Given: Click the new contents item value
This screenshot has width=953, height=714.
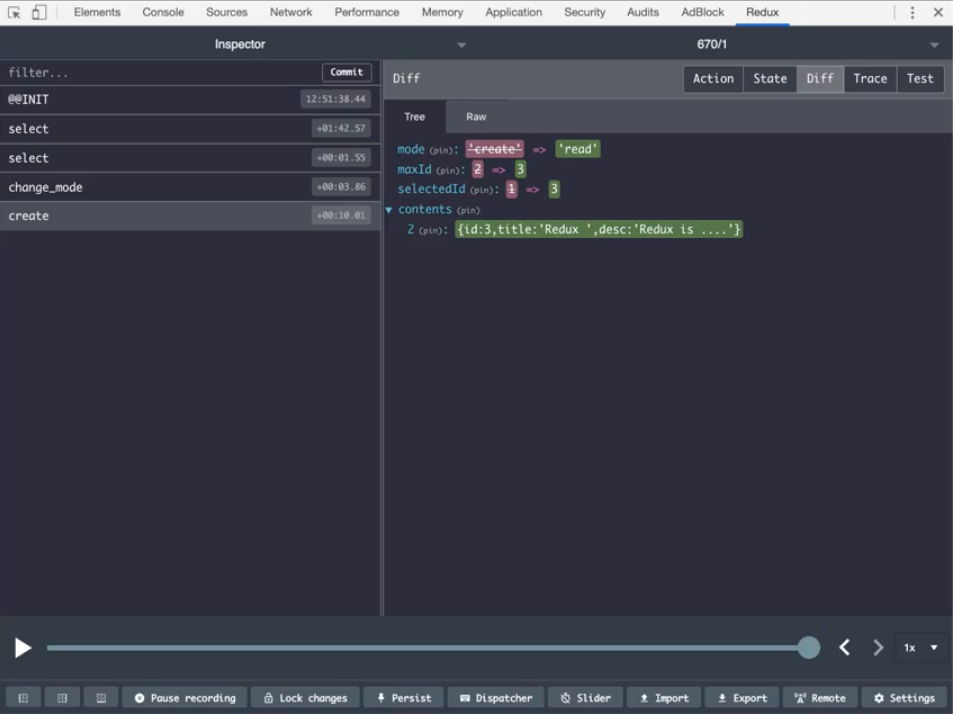Looking at the screenshot, I should (x=599, y=230).
